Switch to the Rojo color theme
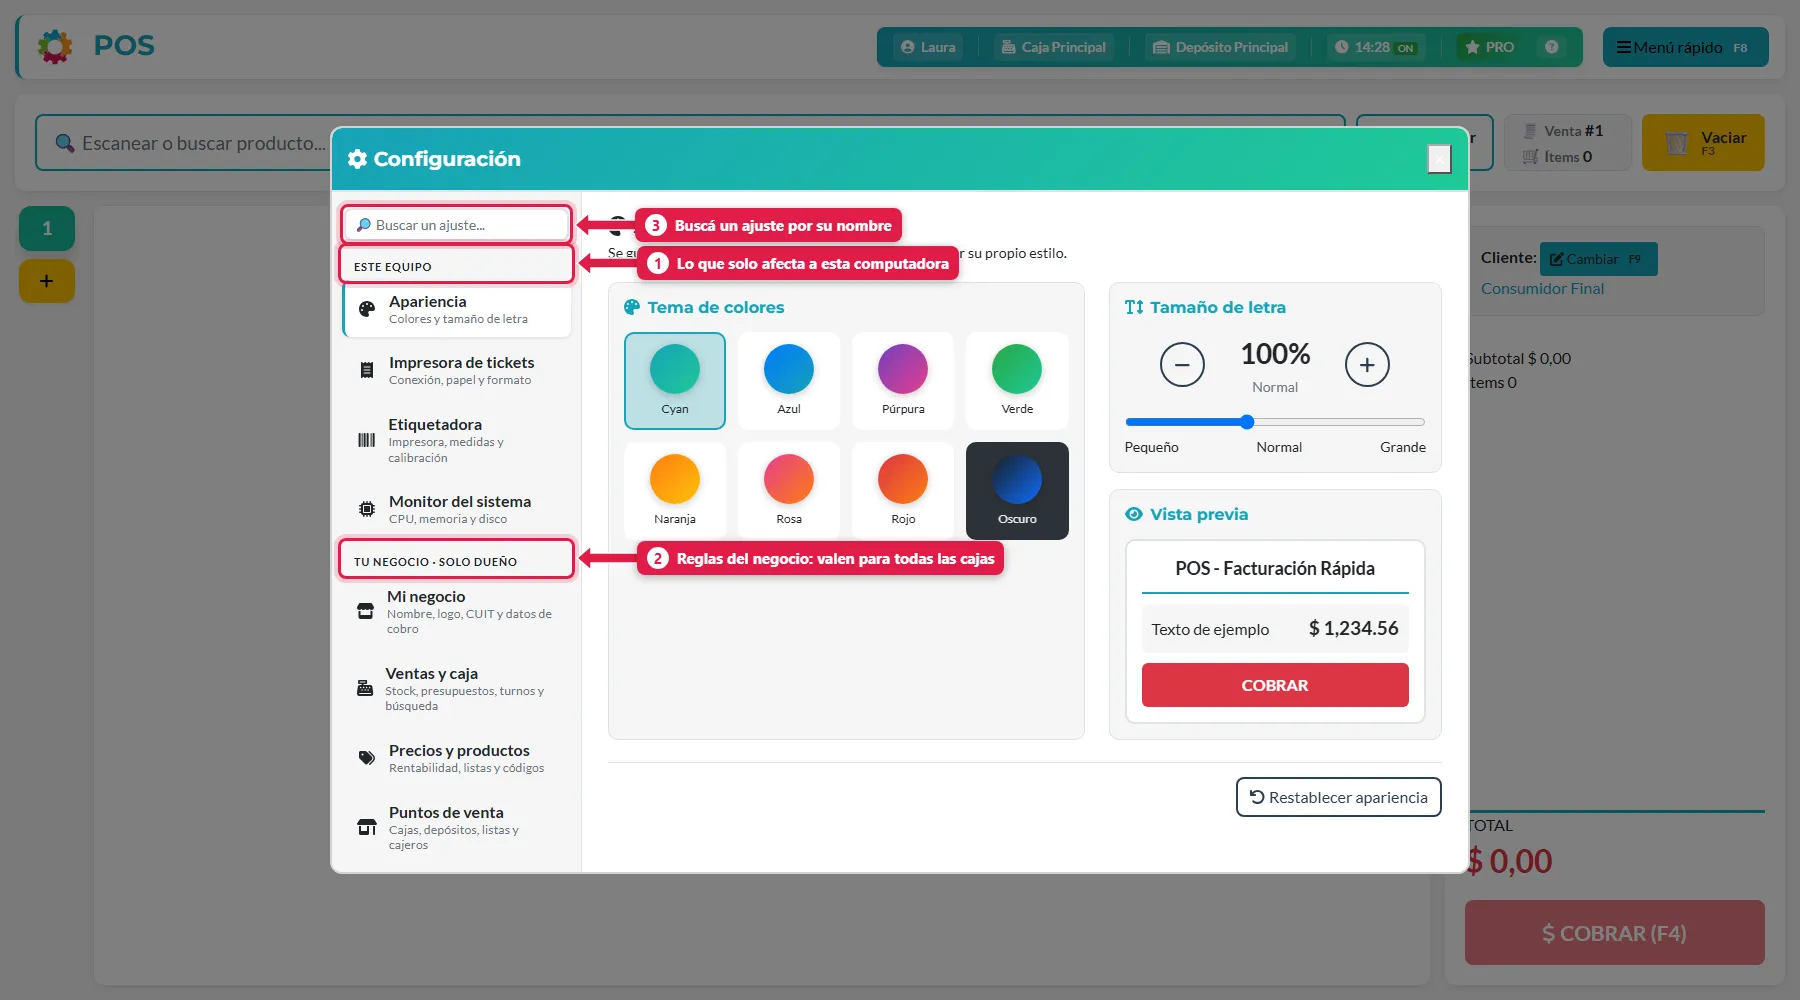Viewport: 1800px width, 1000px height. click(x=903, y=491)
